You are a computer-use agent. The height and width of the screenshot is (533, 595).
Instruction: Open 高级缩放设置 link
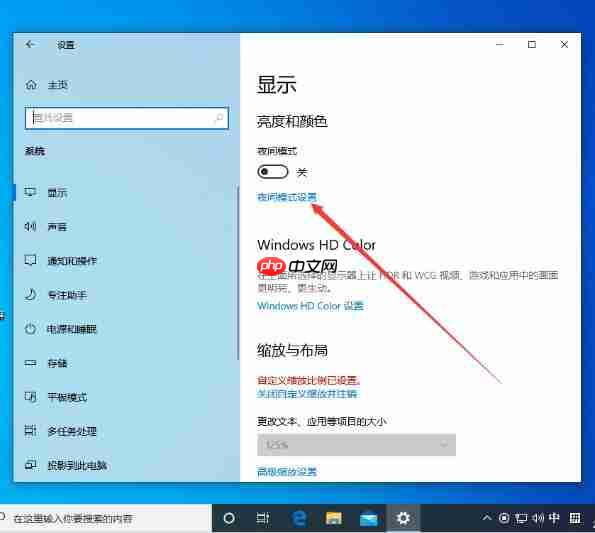(x=287, y=472)
